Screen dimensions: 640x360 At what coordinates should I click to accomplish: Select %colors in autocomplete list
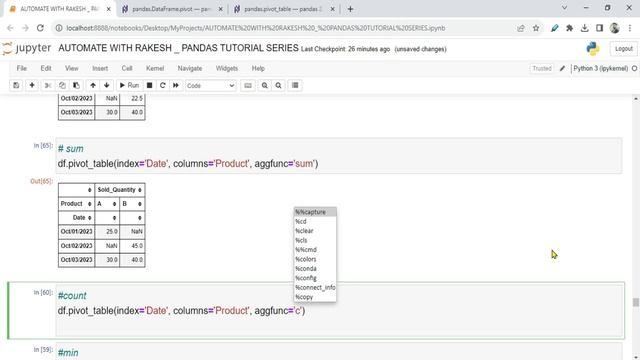click(x=315, y=259)
